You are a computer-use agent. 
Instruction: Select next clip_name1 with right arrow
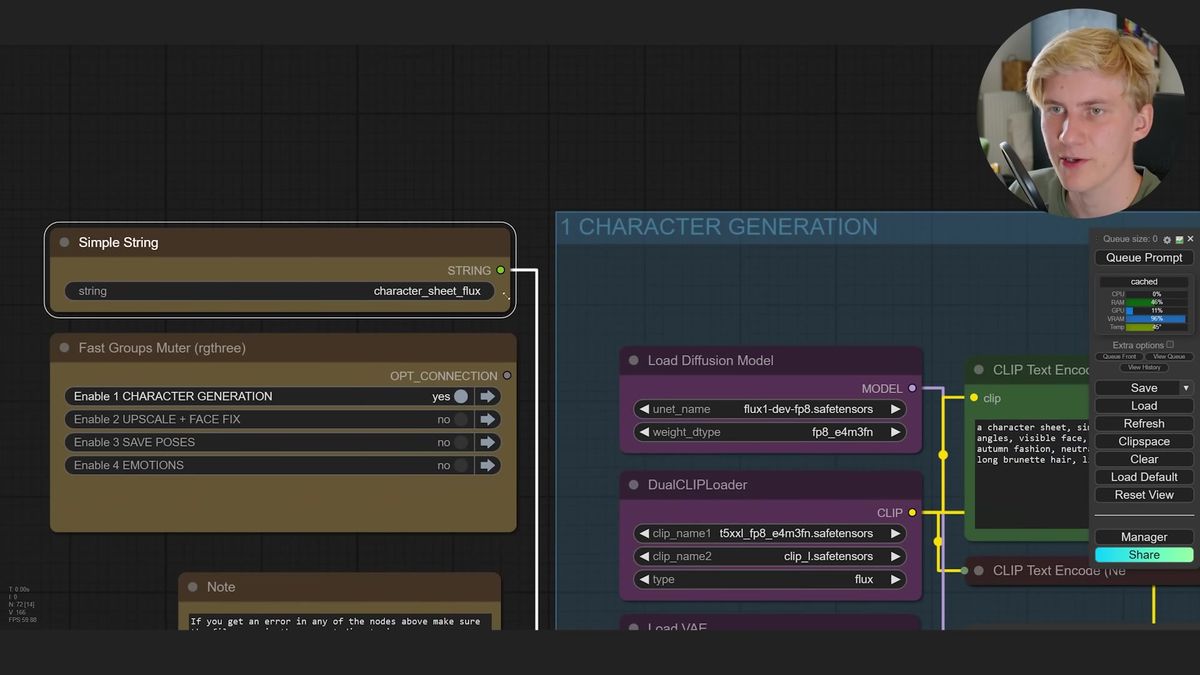click(896, 533)
